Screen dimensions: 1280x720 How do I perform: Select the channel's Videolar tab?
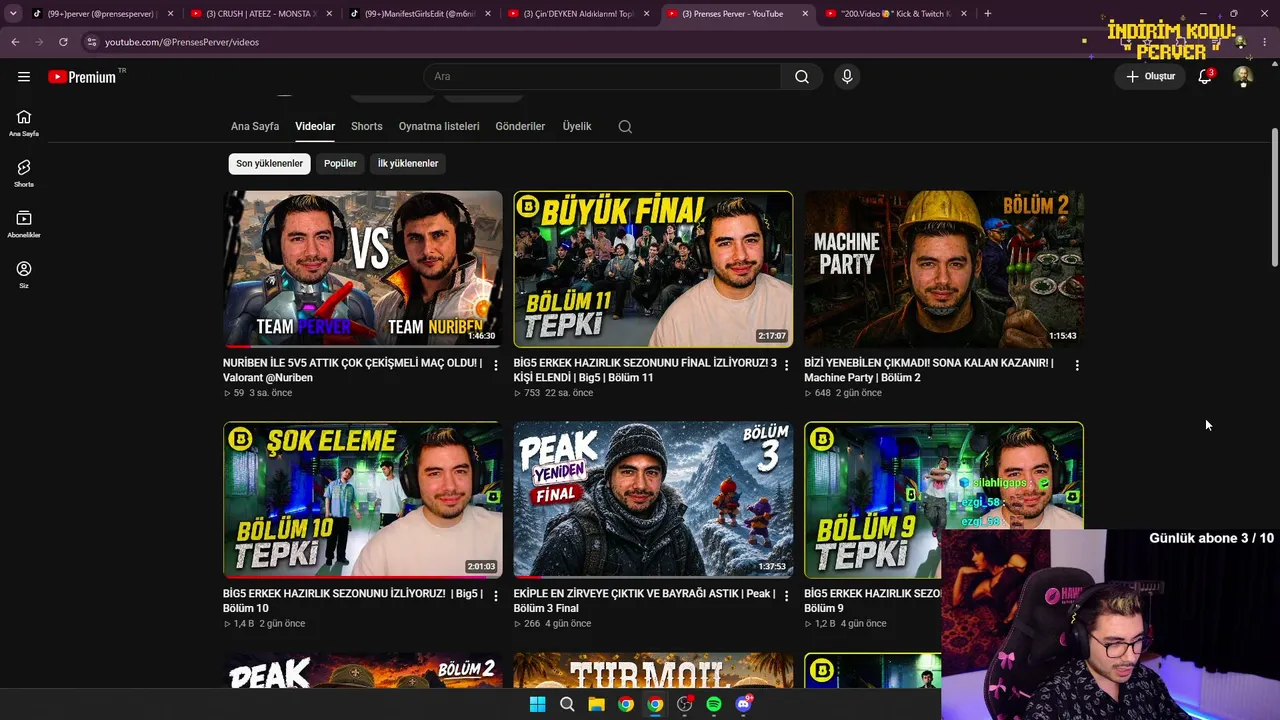pyautogui.click(x=315, y=127)
